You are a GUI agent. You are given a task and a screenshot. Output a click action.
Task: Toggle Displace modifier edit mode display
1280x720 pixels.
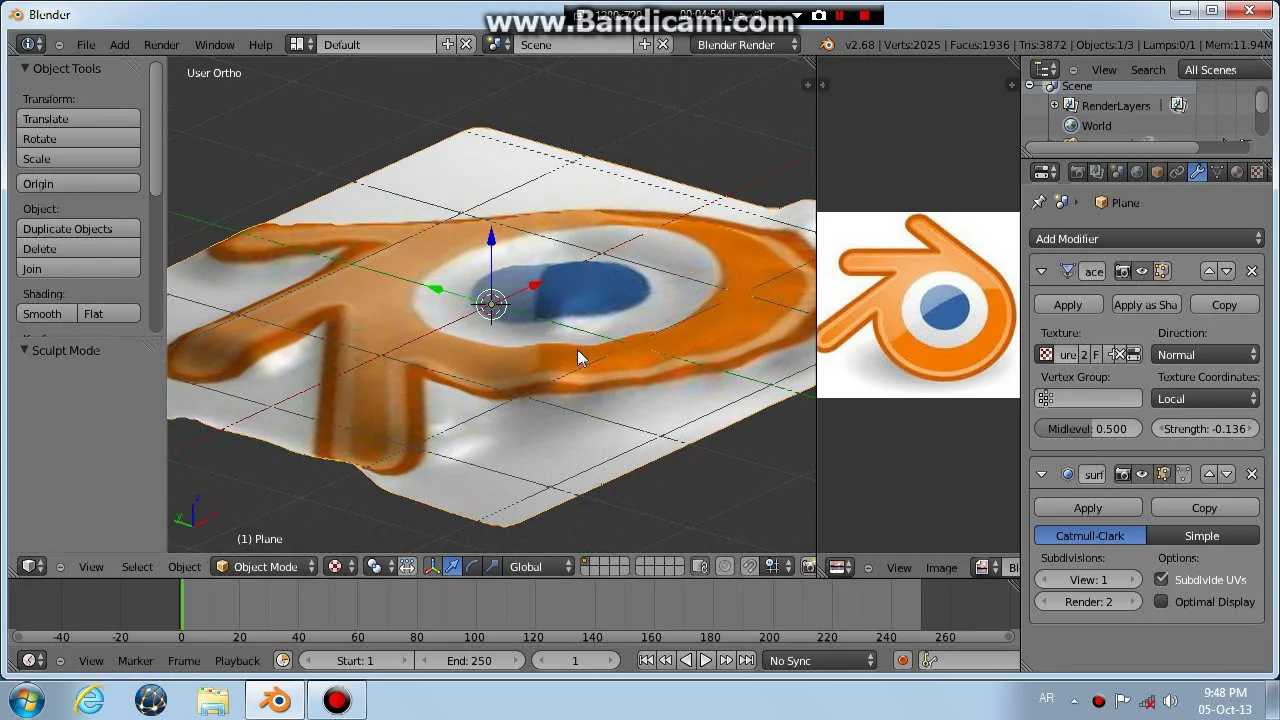click(1162, 271)
